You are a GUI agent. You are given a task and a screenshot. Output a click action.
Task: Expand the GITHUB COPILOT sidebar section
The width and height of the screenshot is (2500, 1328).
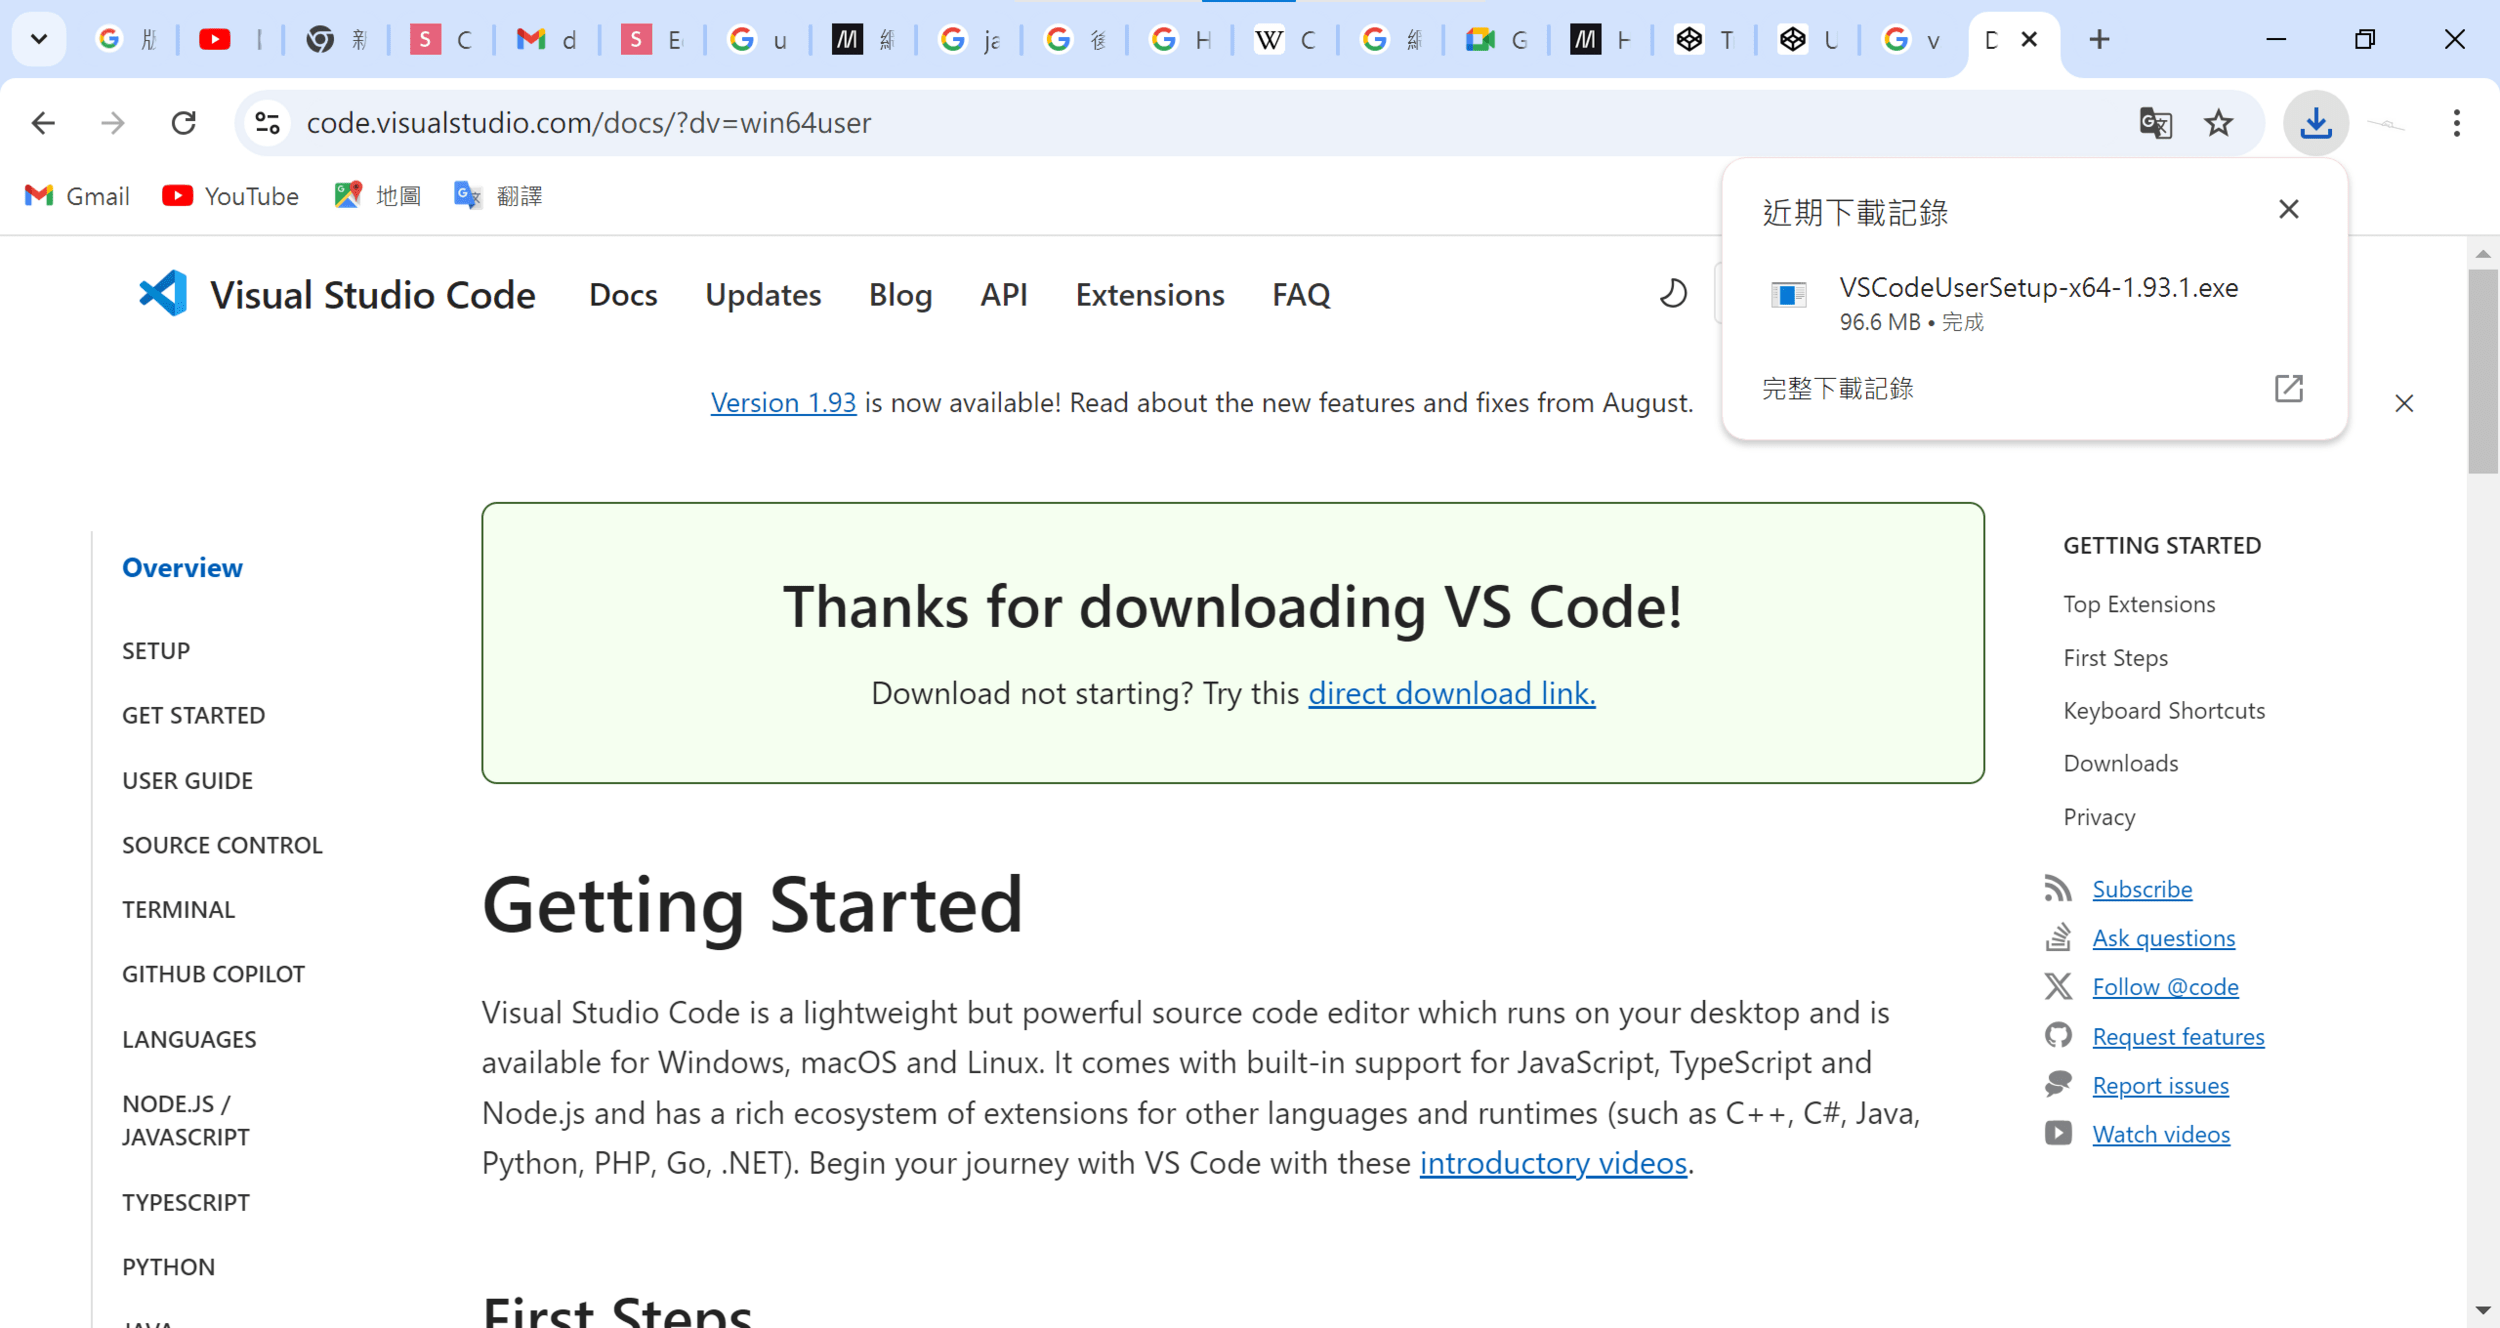pyautogui.click(x=213, y=974)
